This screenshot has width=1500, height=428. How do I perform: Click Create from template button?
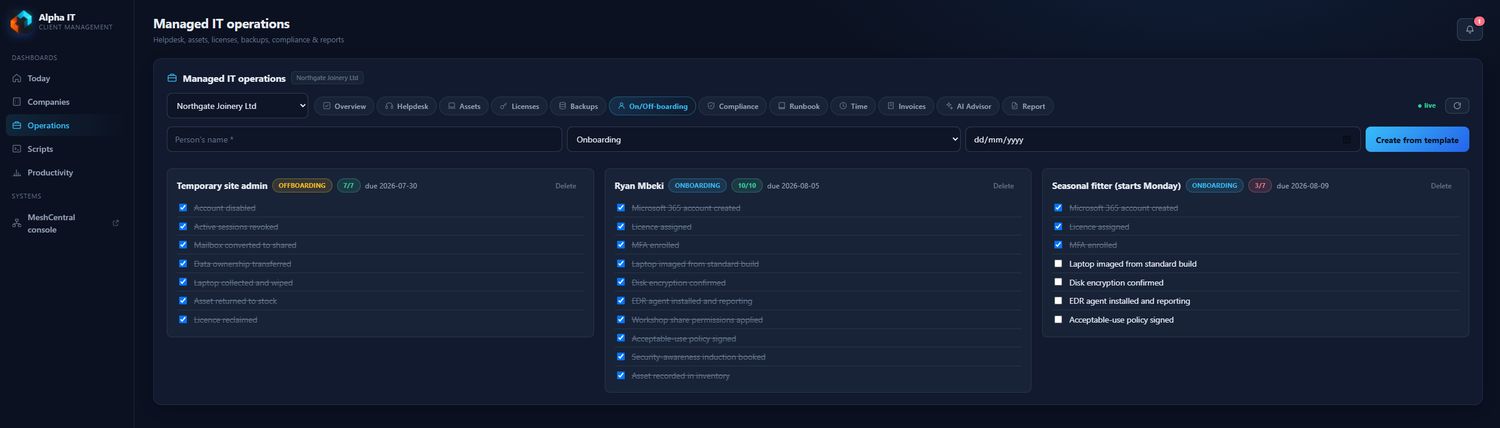(x=1416, y=139)
